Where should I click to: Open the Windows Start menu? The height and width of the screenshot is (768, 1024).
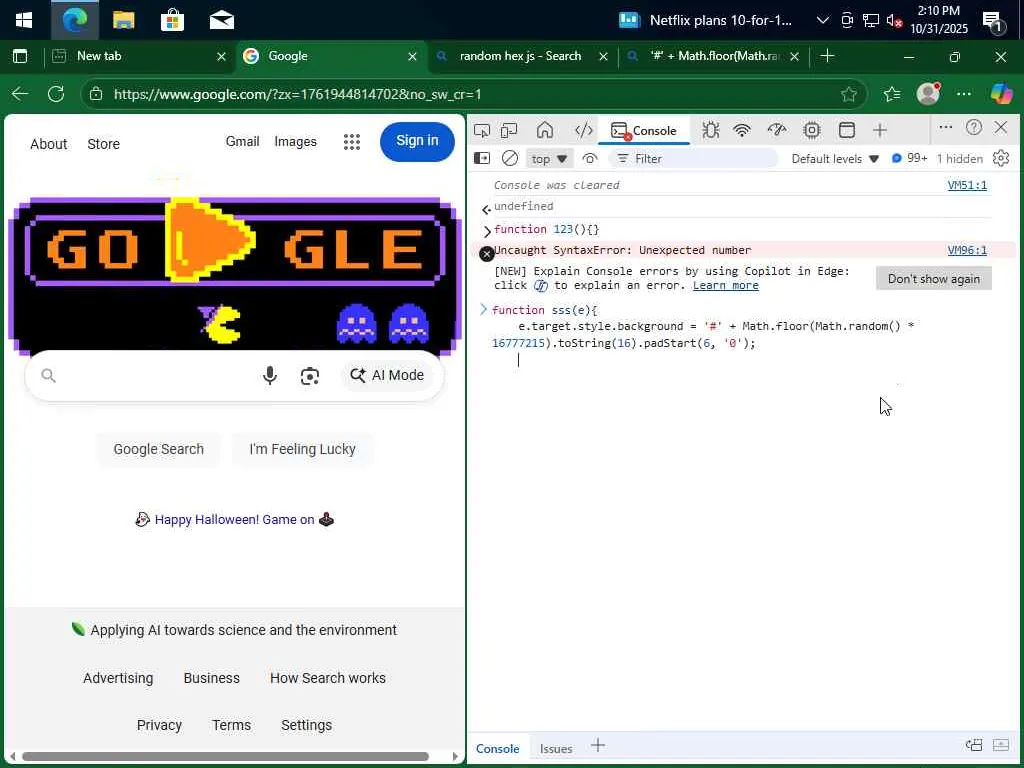tap(24, 20)
